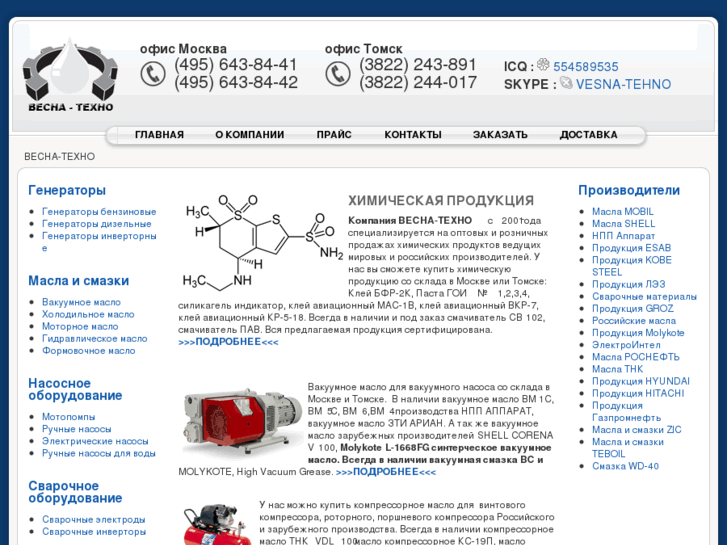The height and width of the screenshot is (545, 727).
Task: Open ЭлектроИнтел link
Action: pos(626,345)
